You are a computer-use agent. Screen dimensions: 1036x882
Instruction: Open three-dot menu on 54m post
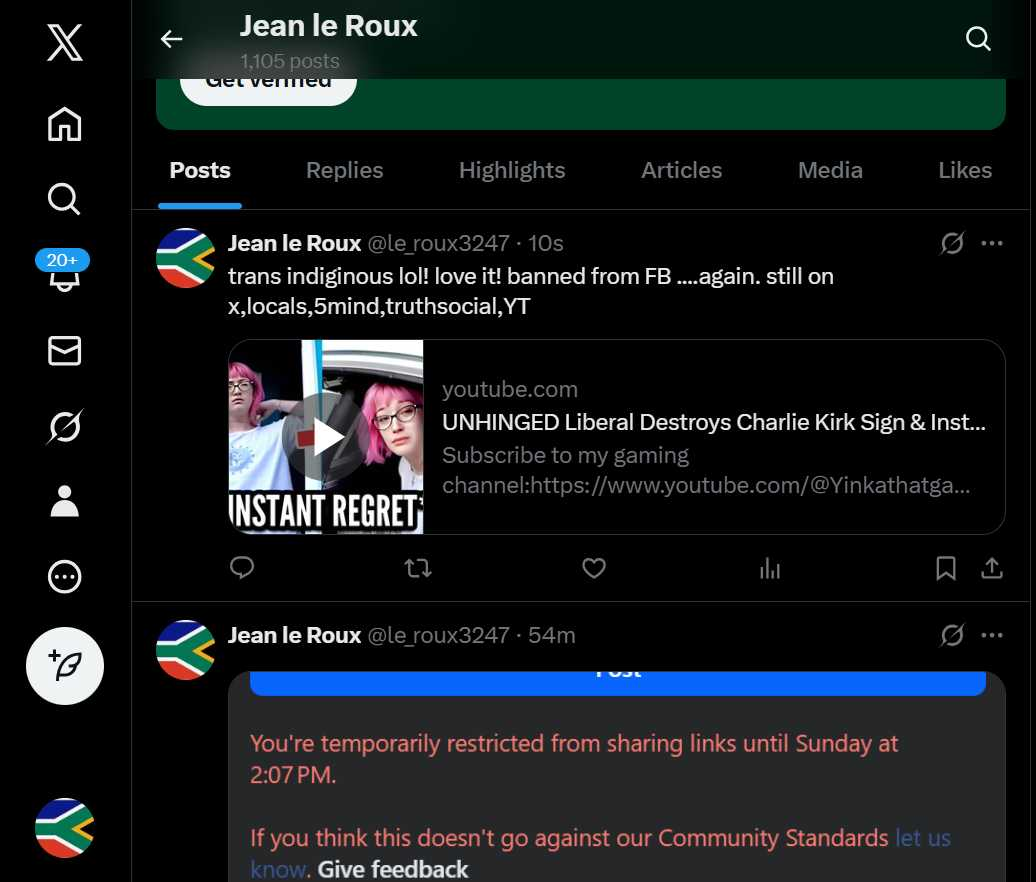point(992,635)
